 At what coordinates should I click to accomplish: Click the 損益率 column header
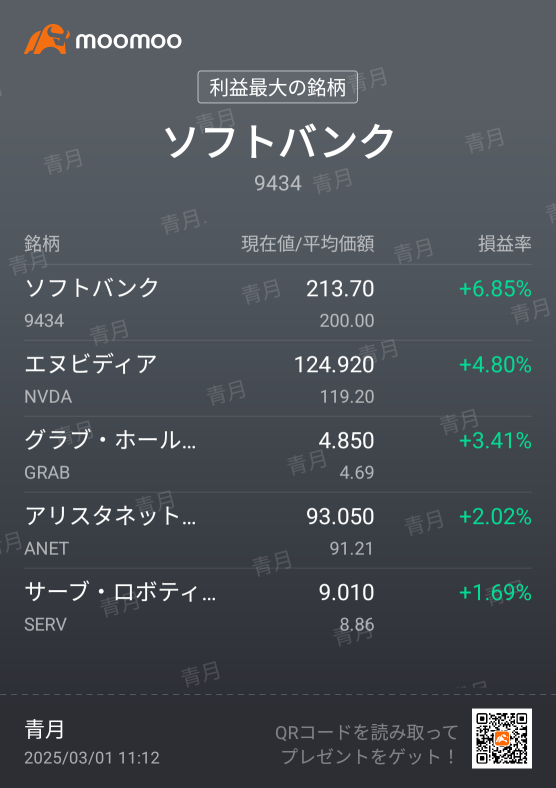(x=505, y=244)
